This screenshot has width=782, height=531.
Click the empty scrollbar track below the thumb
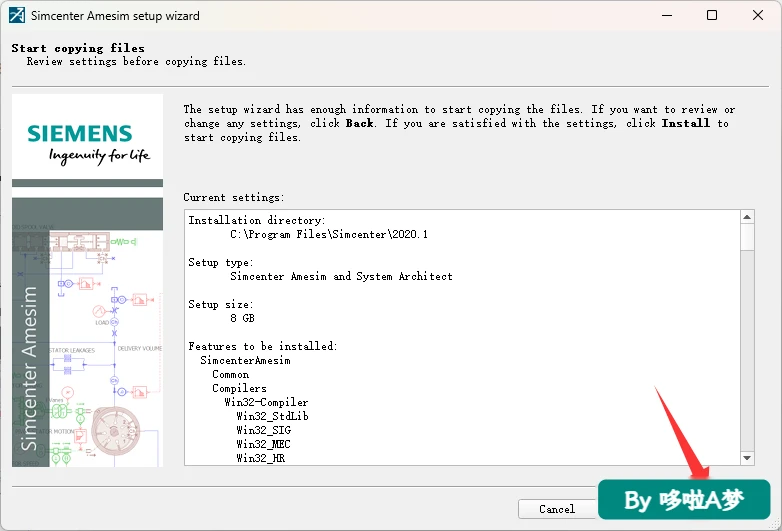747,351
